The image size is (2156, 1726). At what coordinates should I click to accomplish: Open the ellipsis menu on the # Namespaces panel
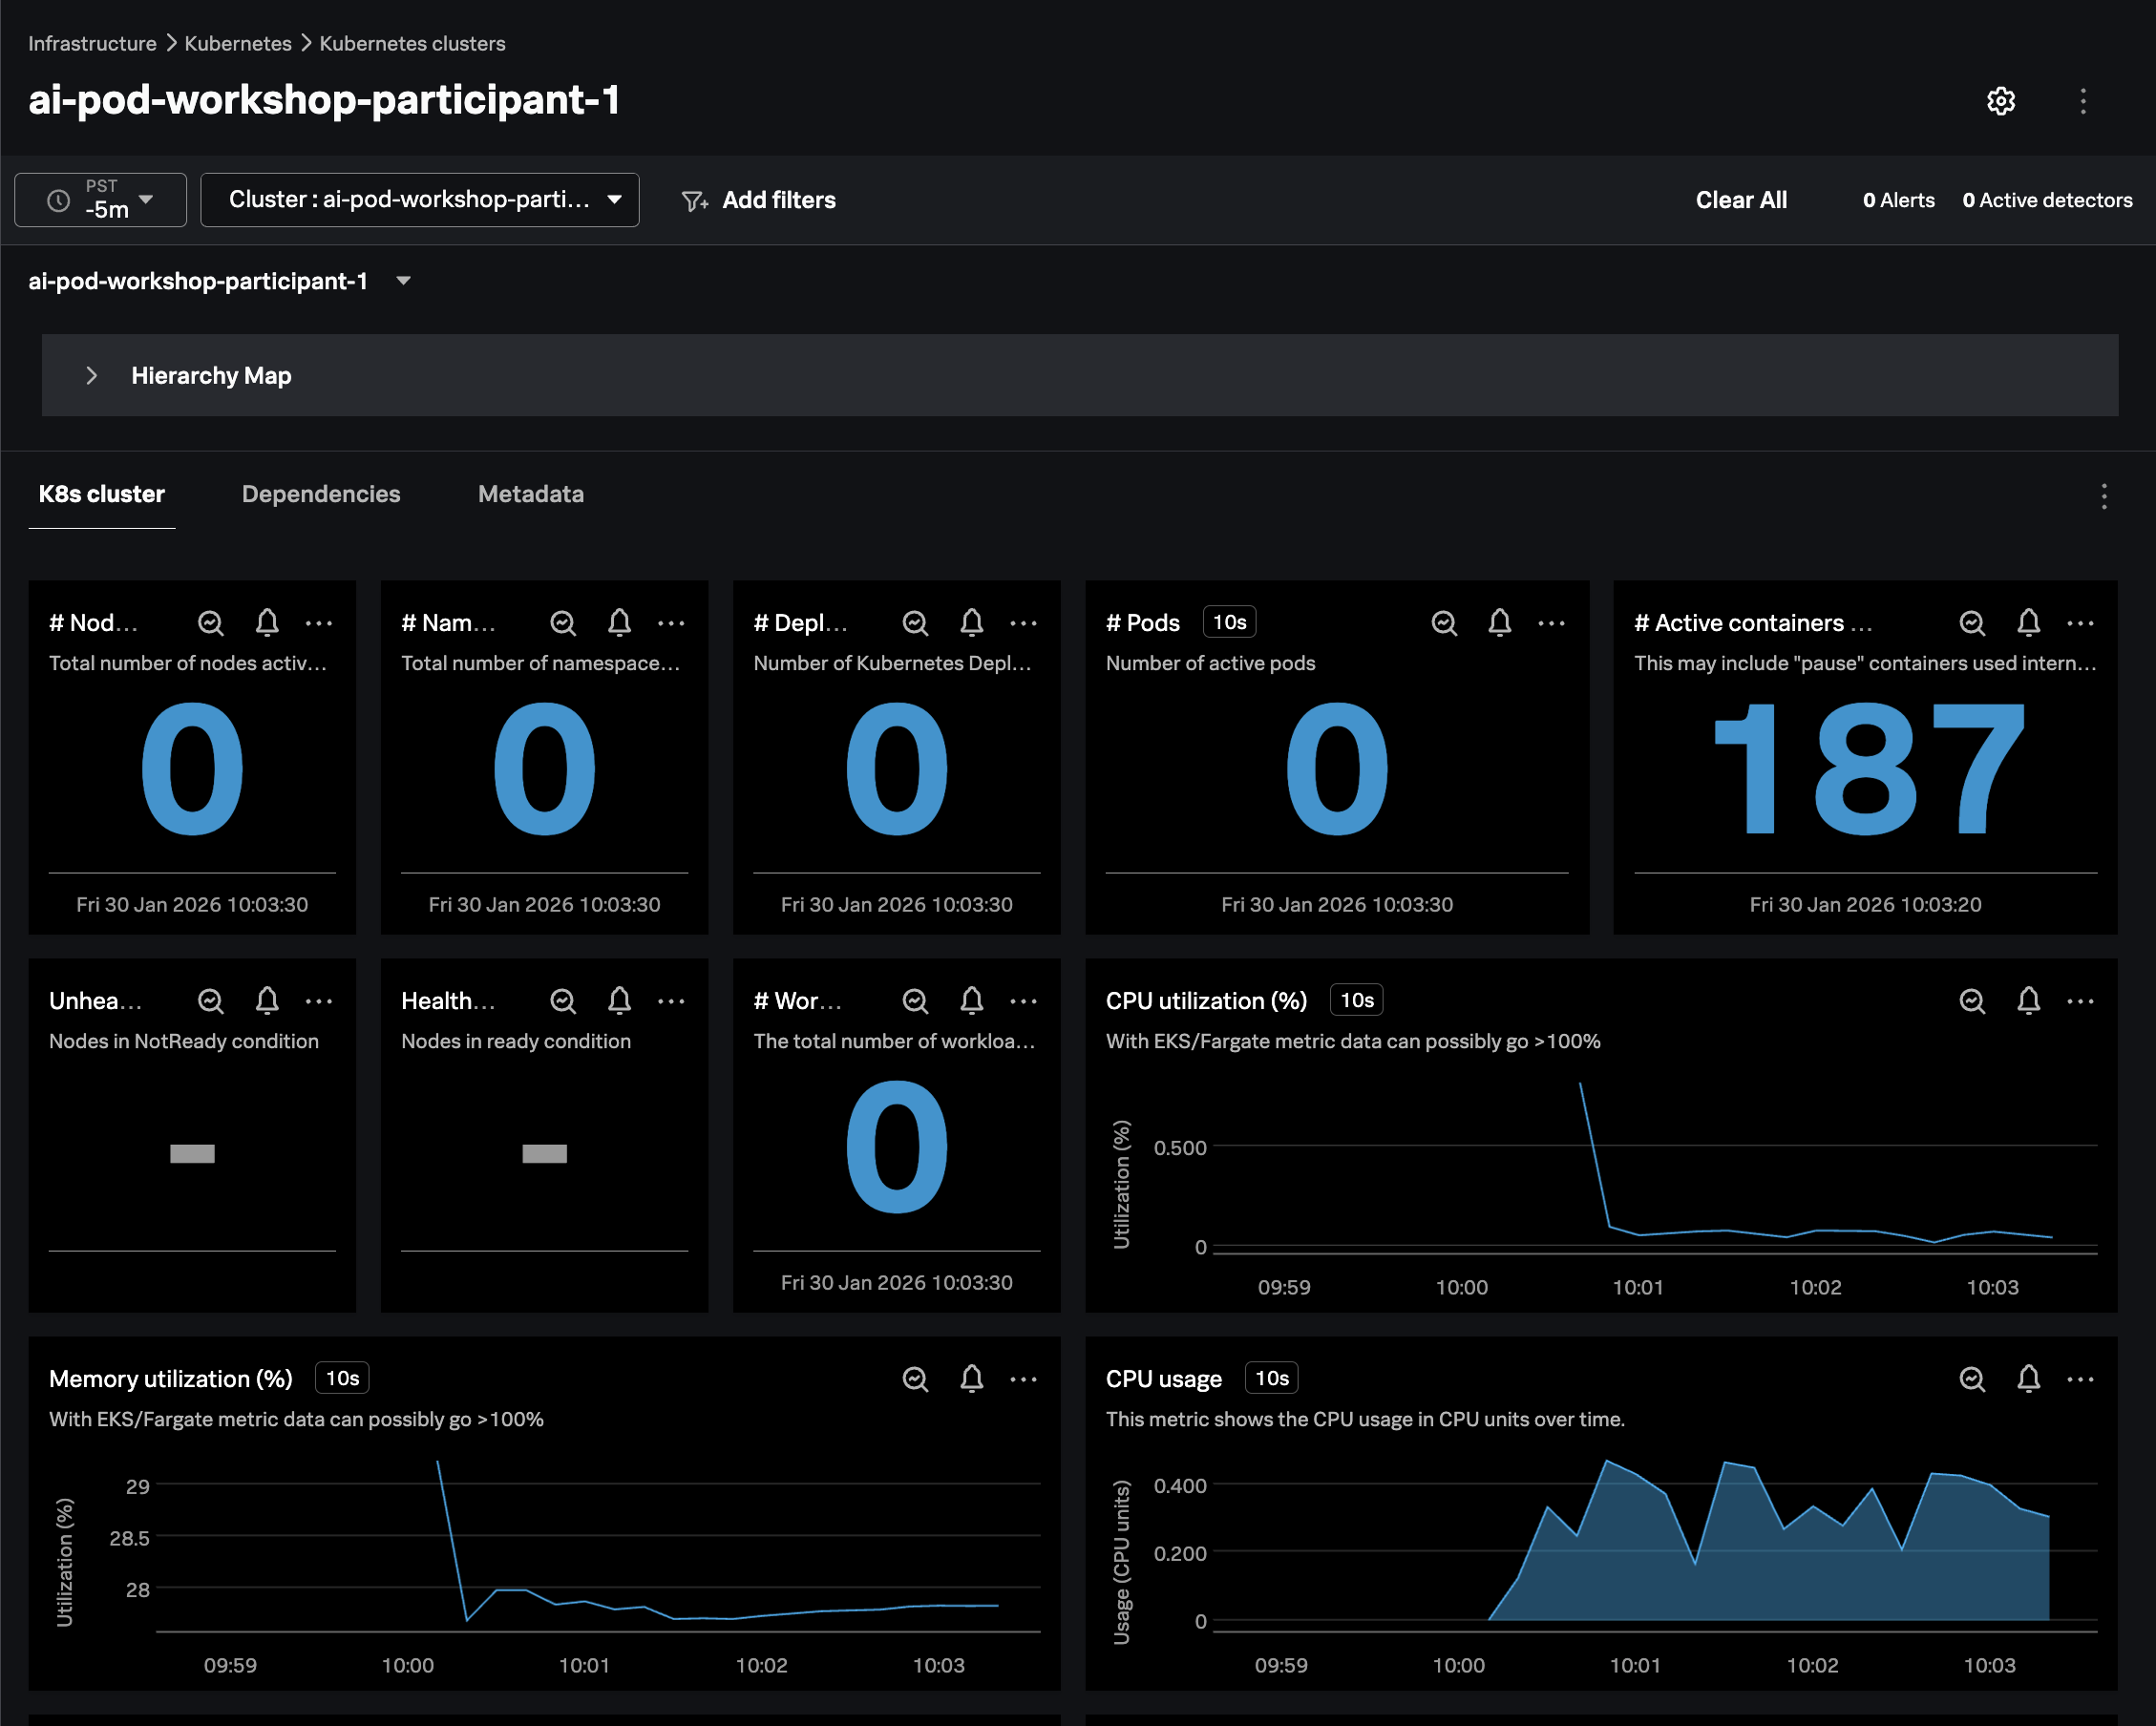pyautogui.click(x=672, y=622)
